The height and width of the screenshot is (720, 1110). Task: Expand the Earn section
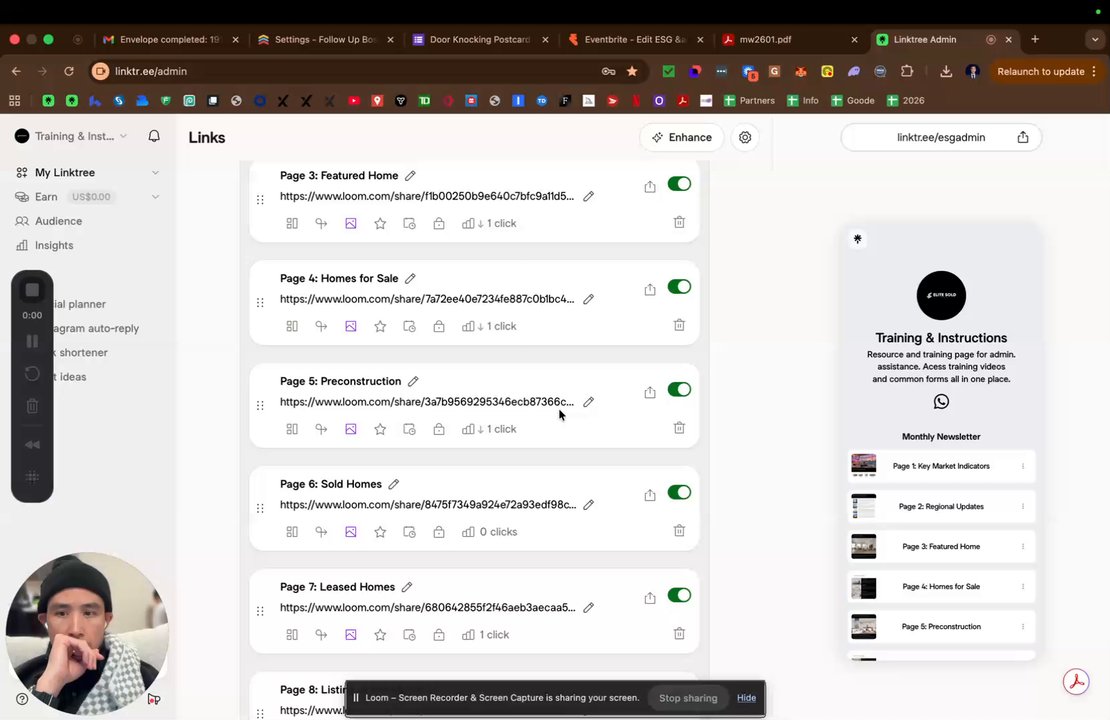pyautogui.click(x=155, y=197)
